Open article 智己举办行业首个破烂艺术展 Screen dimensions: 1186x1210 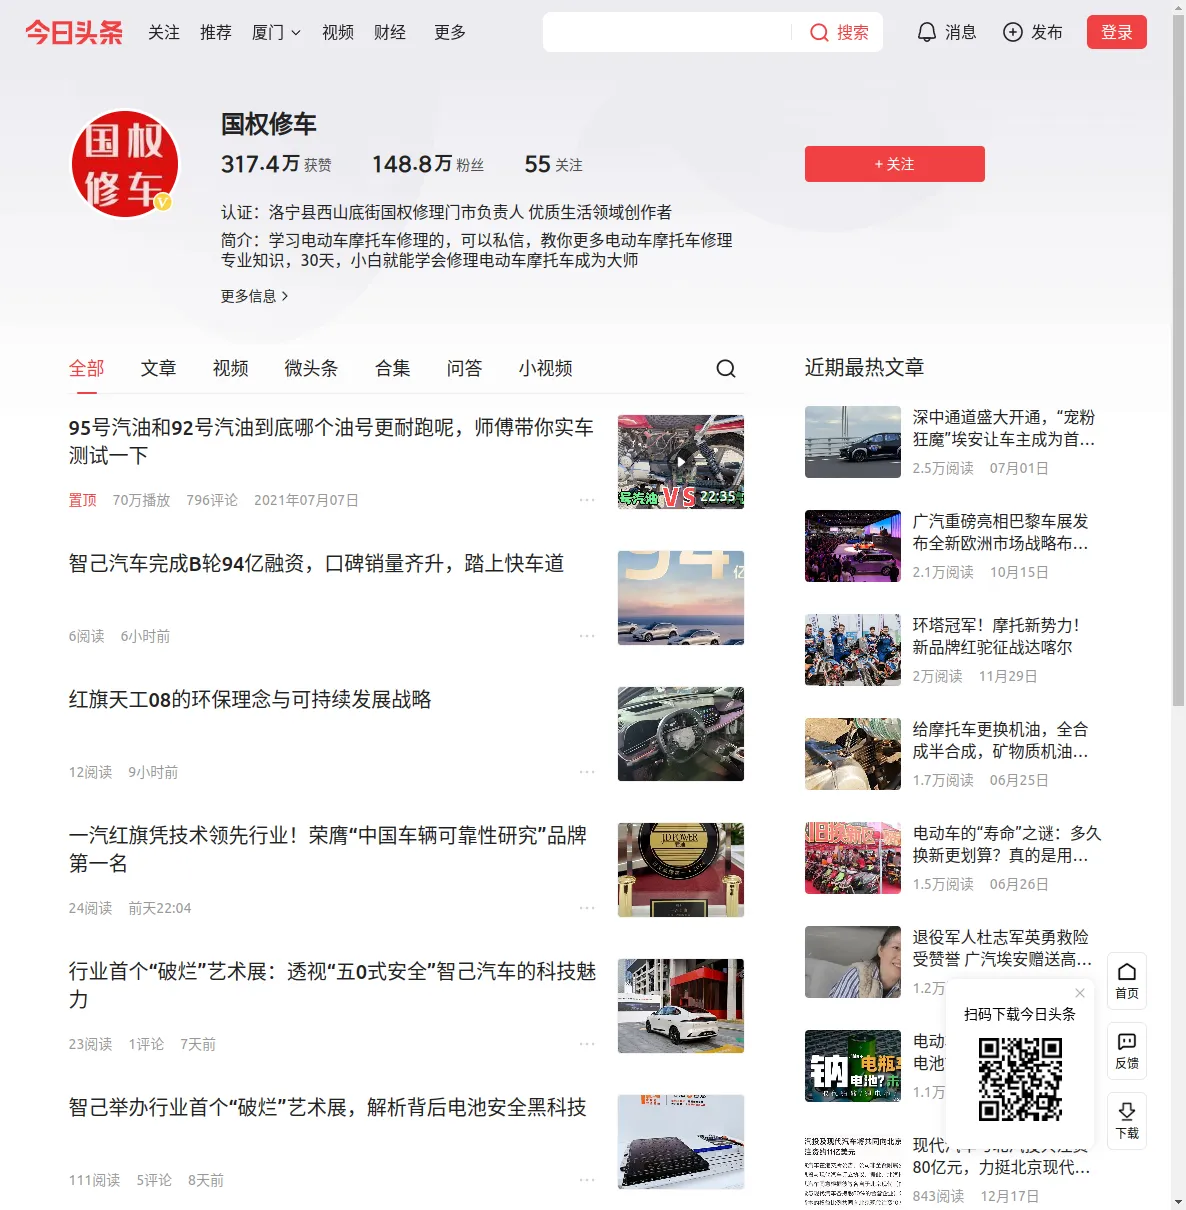pos(328,1107)
